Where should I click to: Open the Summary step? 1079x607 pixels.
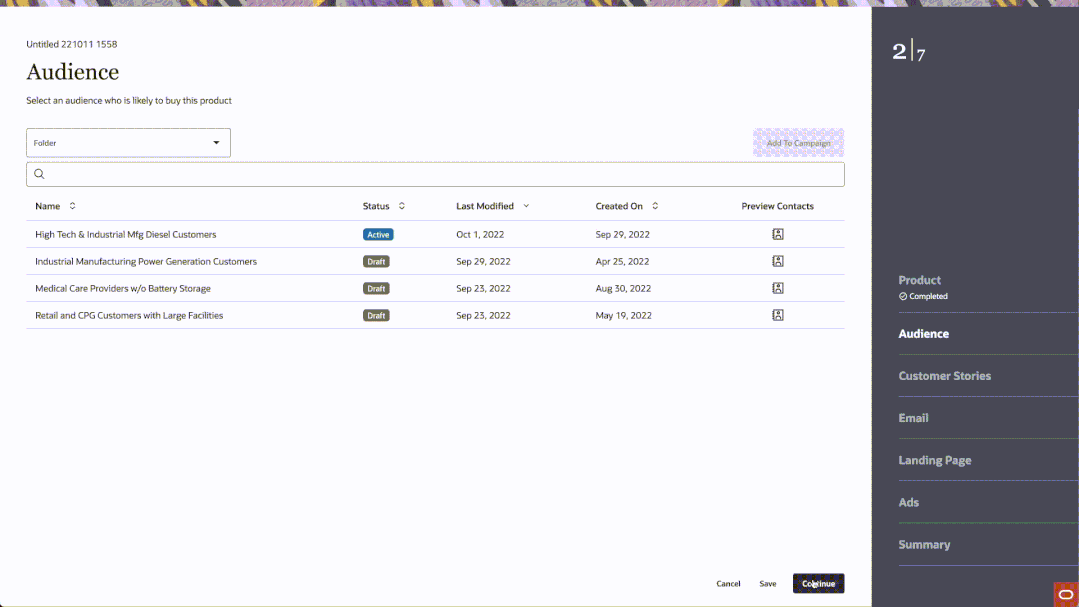click(923, 544)
